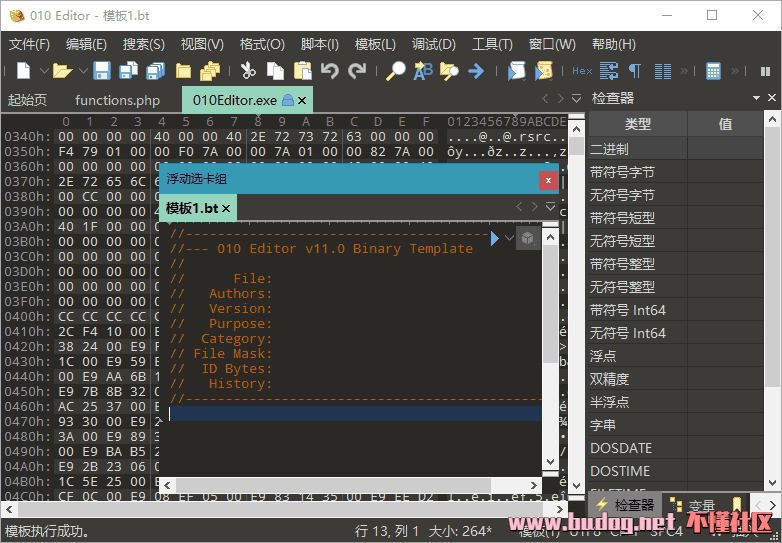The width and height of the screenshot is (782, 543).
Task: Click the Save All toolbar icon
Action: click(x=156, y=71)
